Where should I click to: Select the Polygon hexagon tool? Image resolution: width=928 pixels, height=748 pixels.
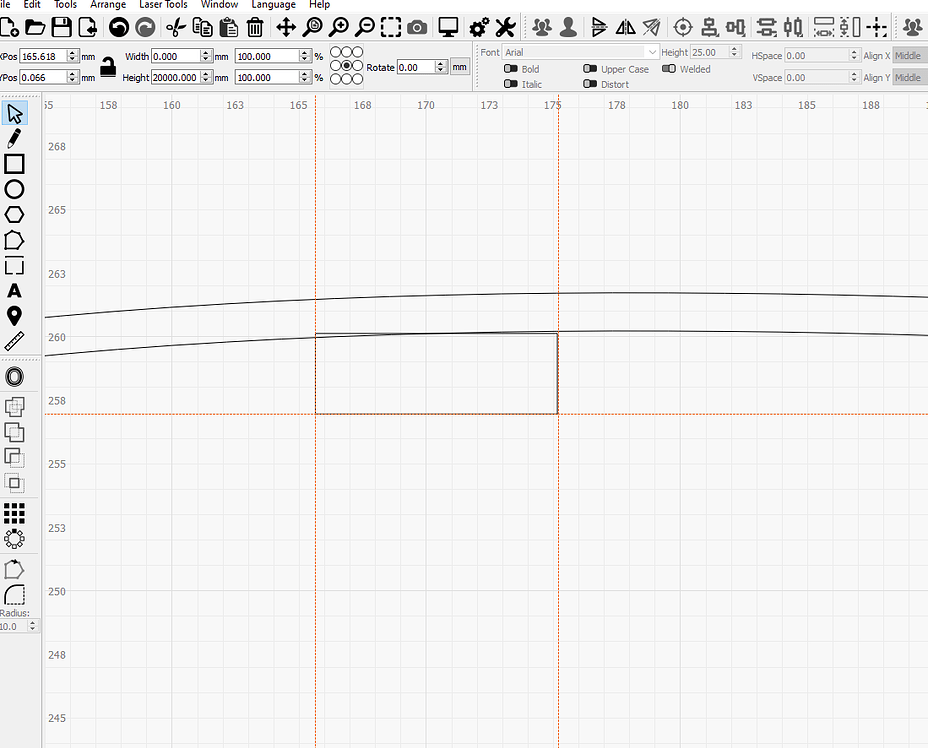point(14,215)
